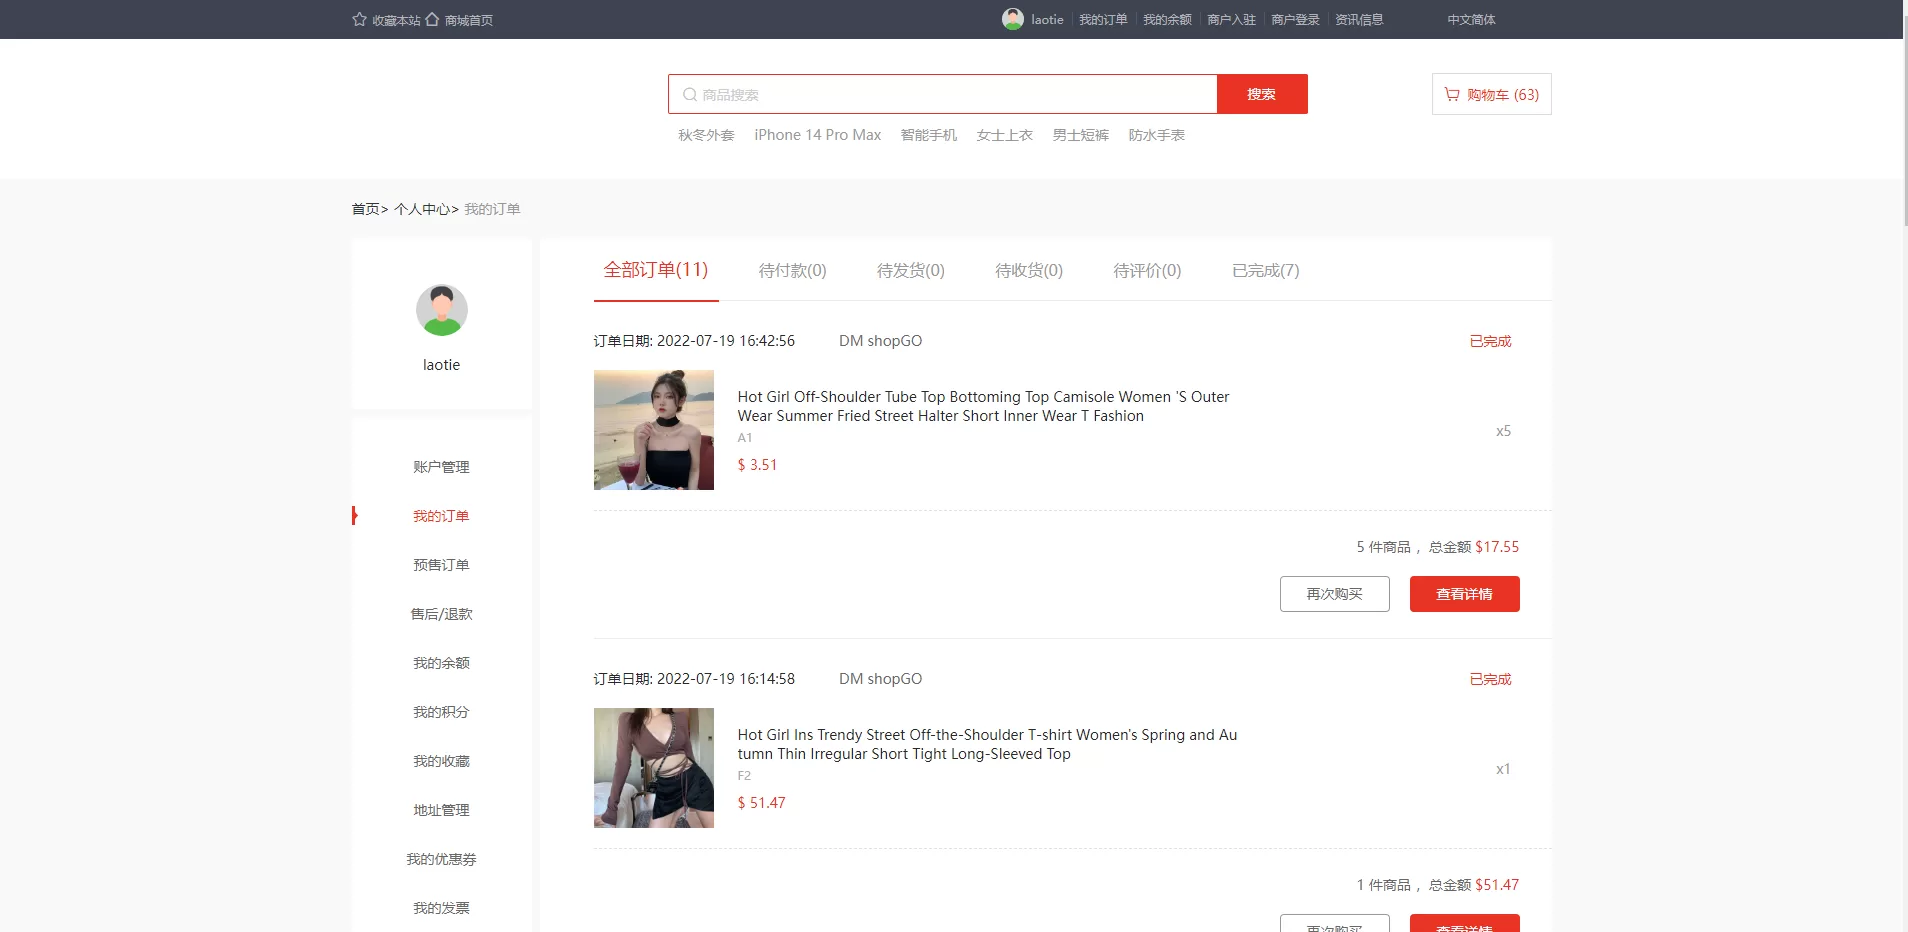Select the 待发货(0) tab

point(910,270)
